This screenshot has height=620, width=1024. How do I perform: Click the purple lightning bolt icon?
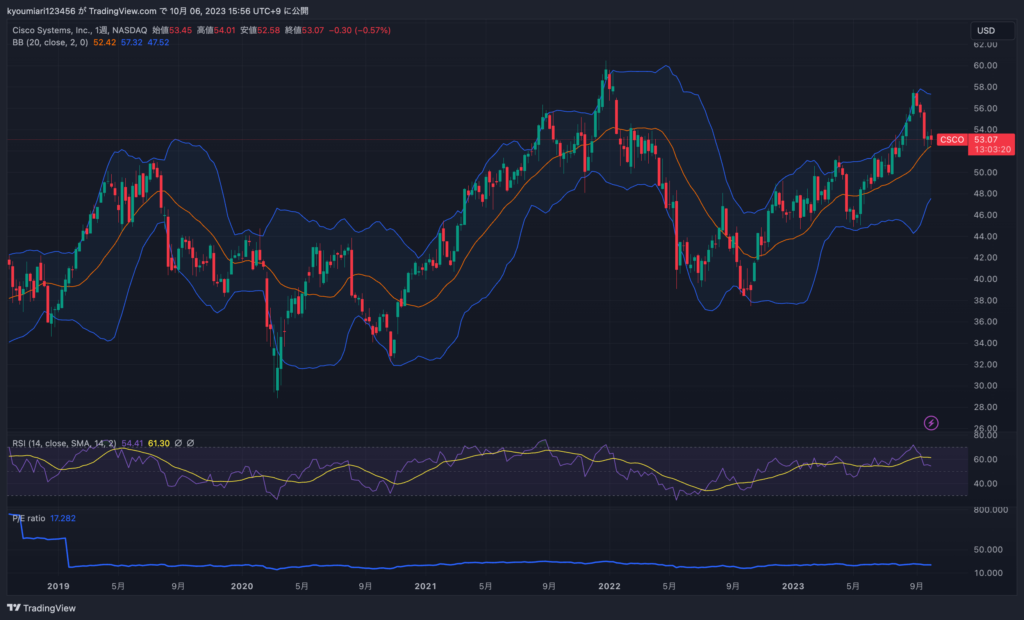pos(931,423)
